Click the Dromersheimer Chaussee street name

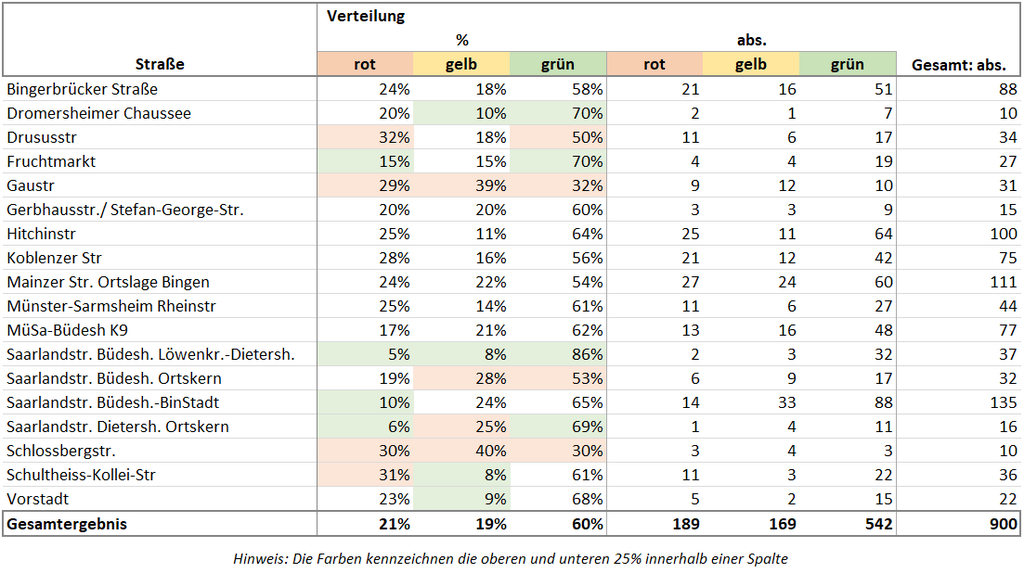pyautogui.click(x=99, y=113)
